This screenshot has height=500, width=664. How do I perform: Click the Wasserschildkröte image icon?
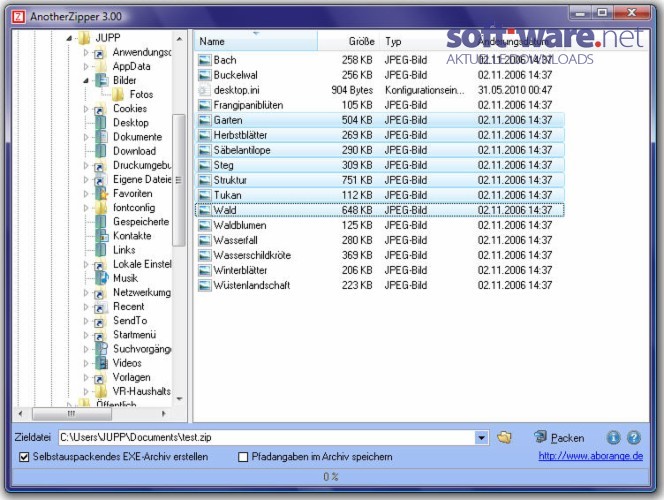pos(205,255)
